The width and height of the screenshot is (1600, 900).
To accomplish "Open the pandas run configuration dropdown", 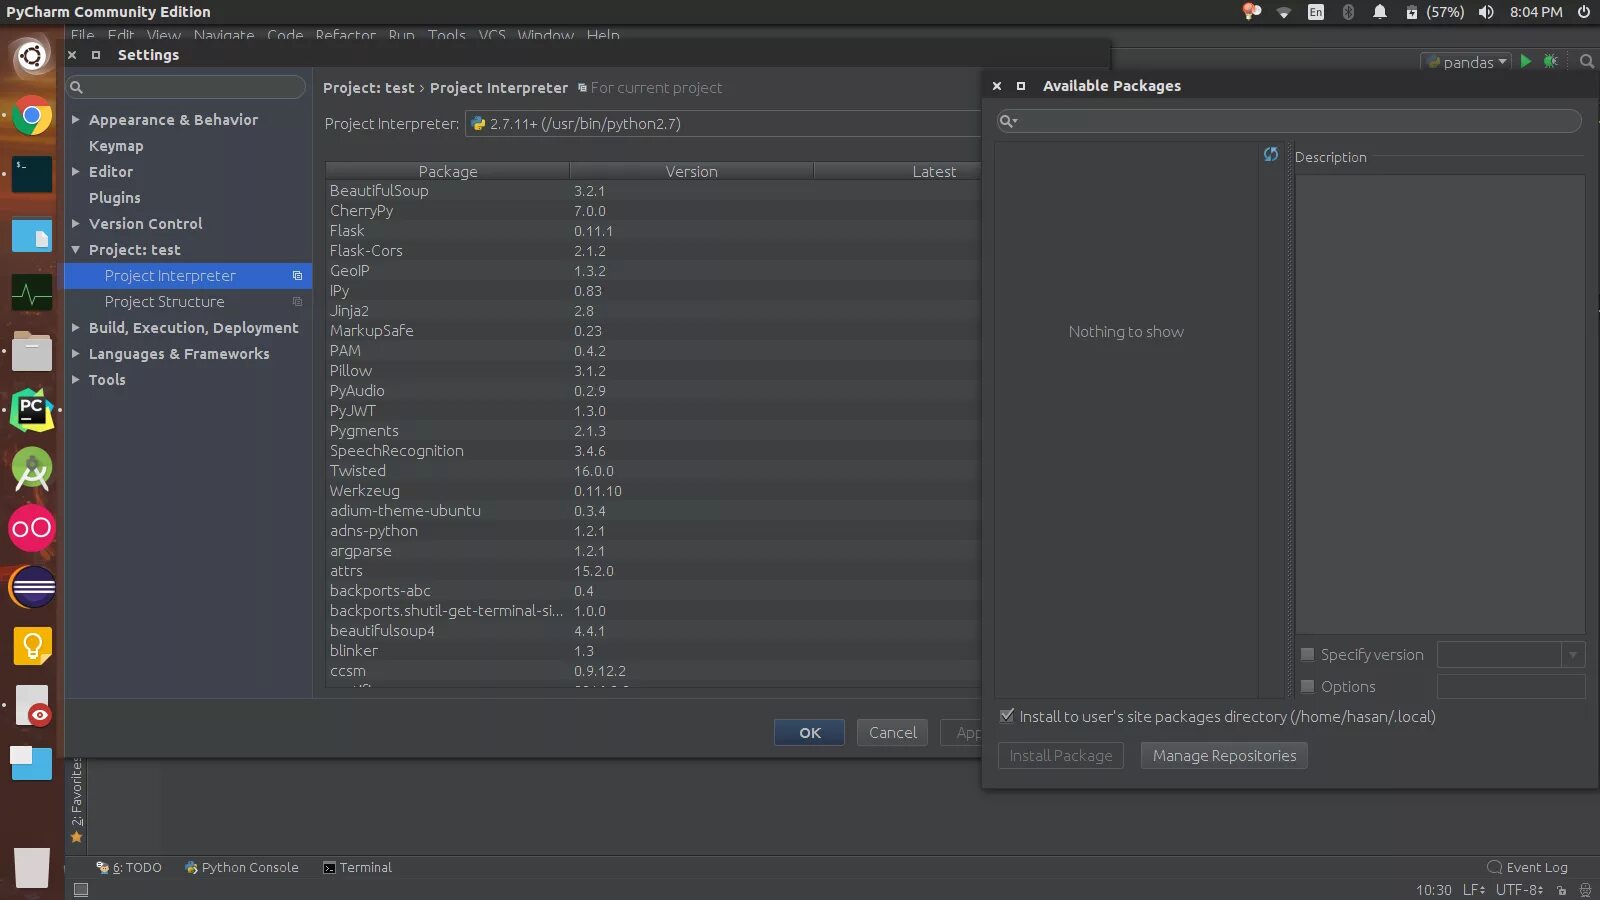I will 1465,62.
